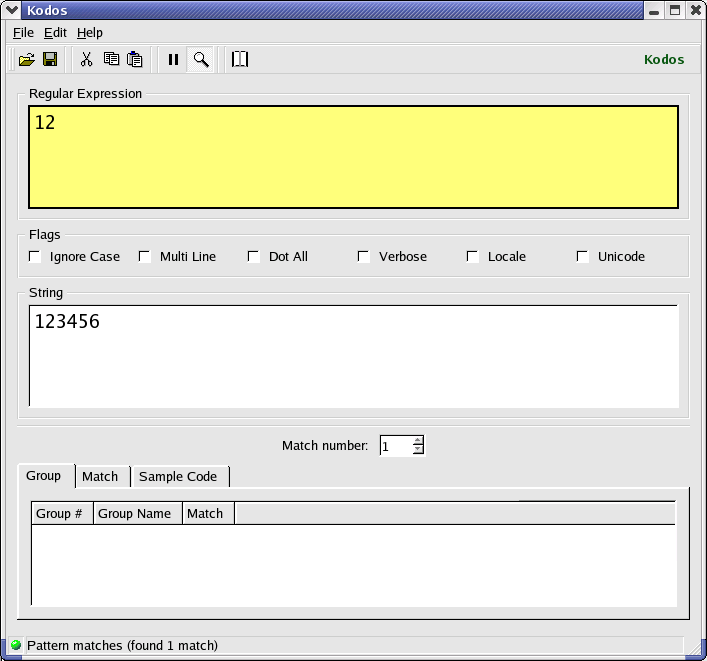The image size is (707, 661).
Task: Open the window menu arrow in title bar
Action: pyautogui.click(x=11, y=10)
